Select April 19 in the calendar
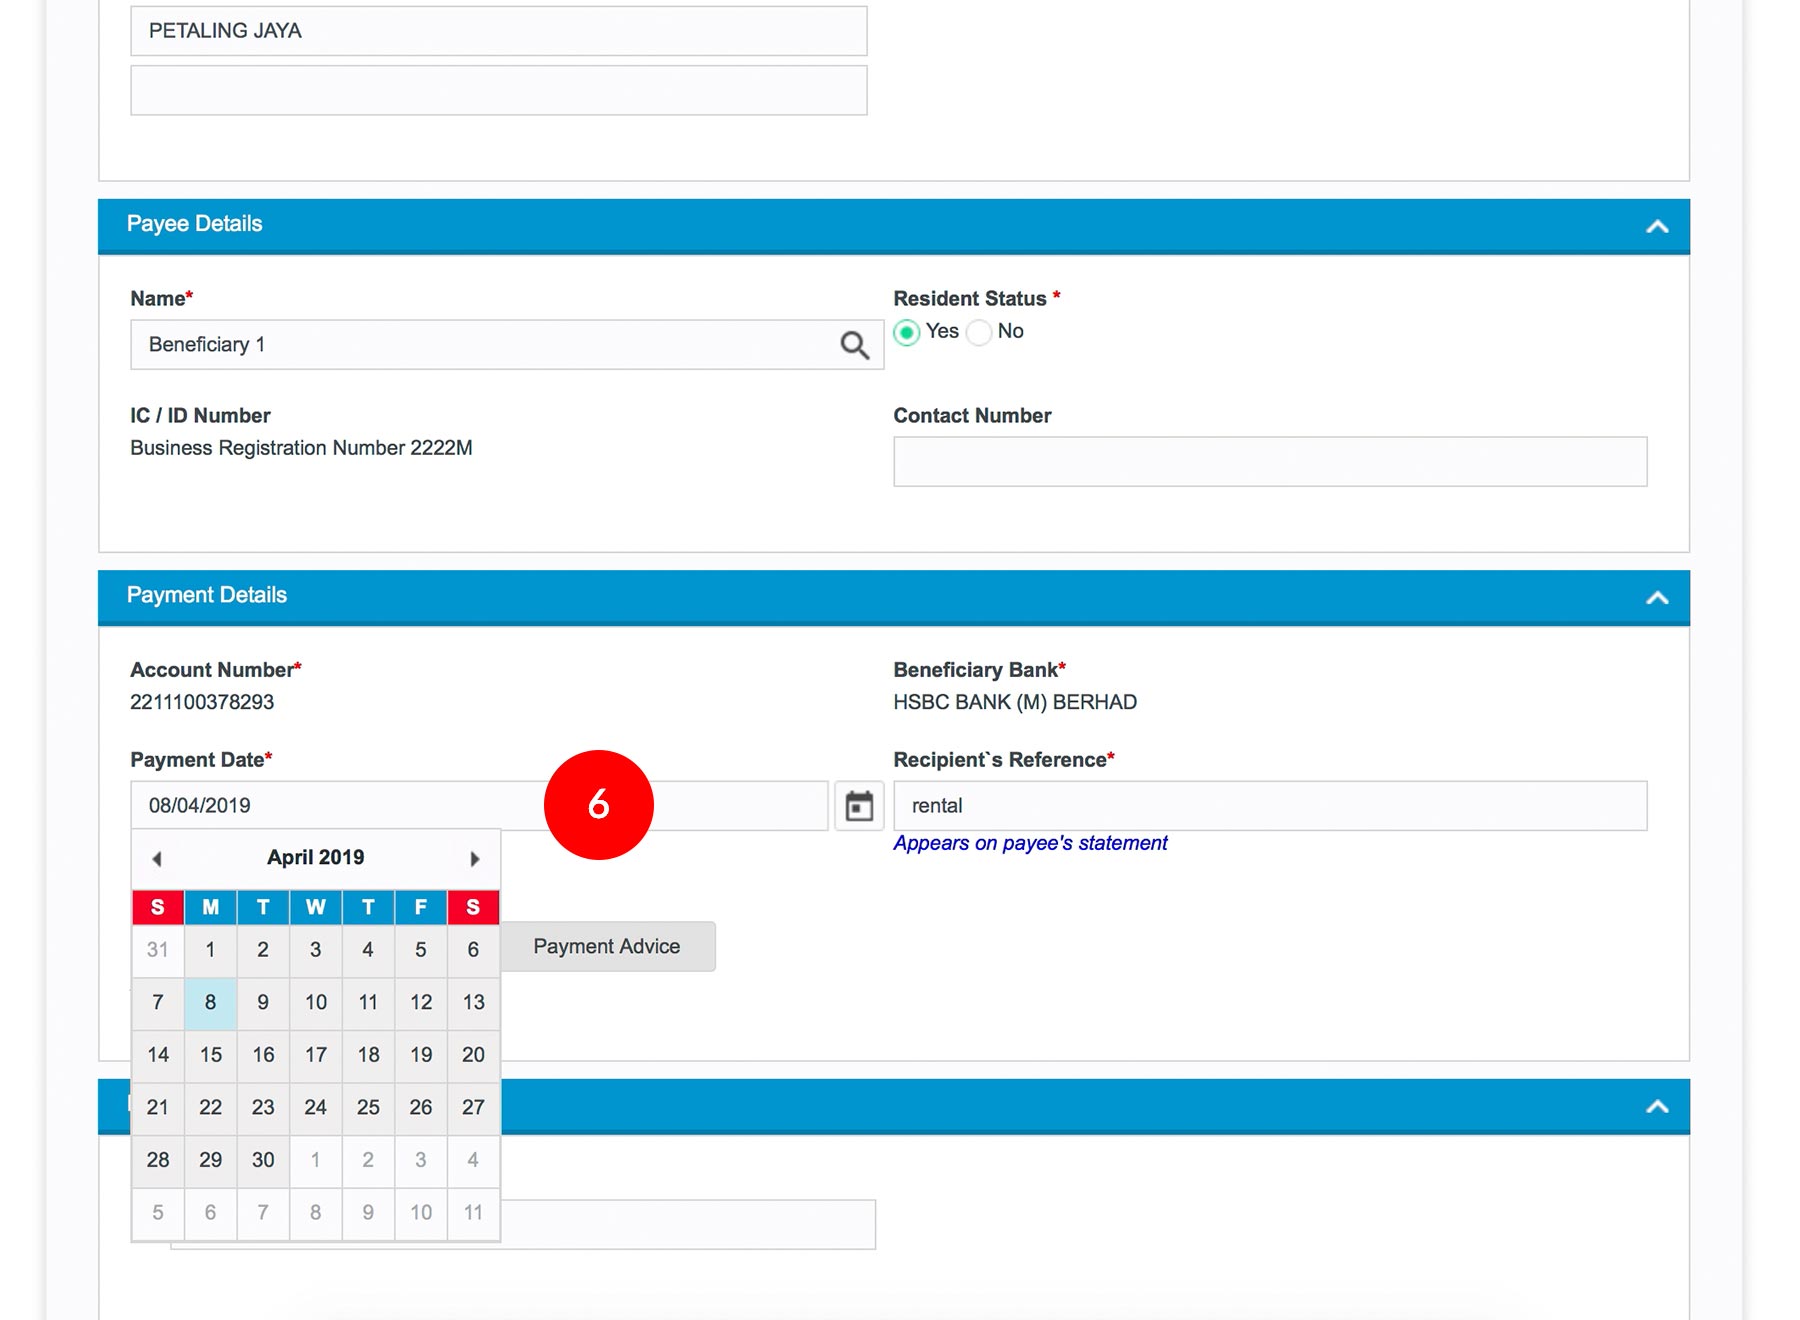The height and width of the screenshot is (1320, 1800). [421, 1055]
